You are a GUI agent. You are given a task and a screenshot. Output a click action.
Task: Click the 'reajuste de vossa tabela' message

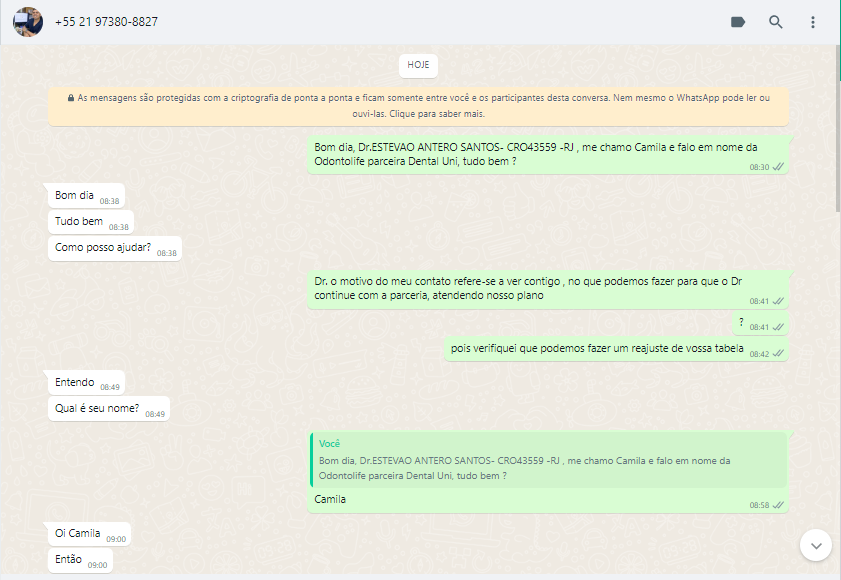[x=616, y=349]
